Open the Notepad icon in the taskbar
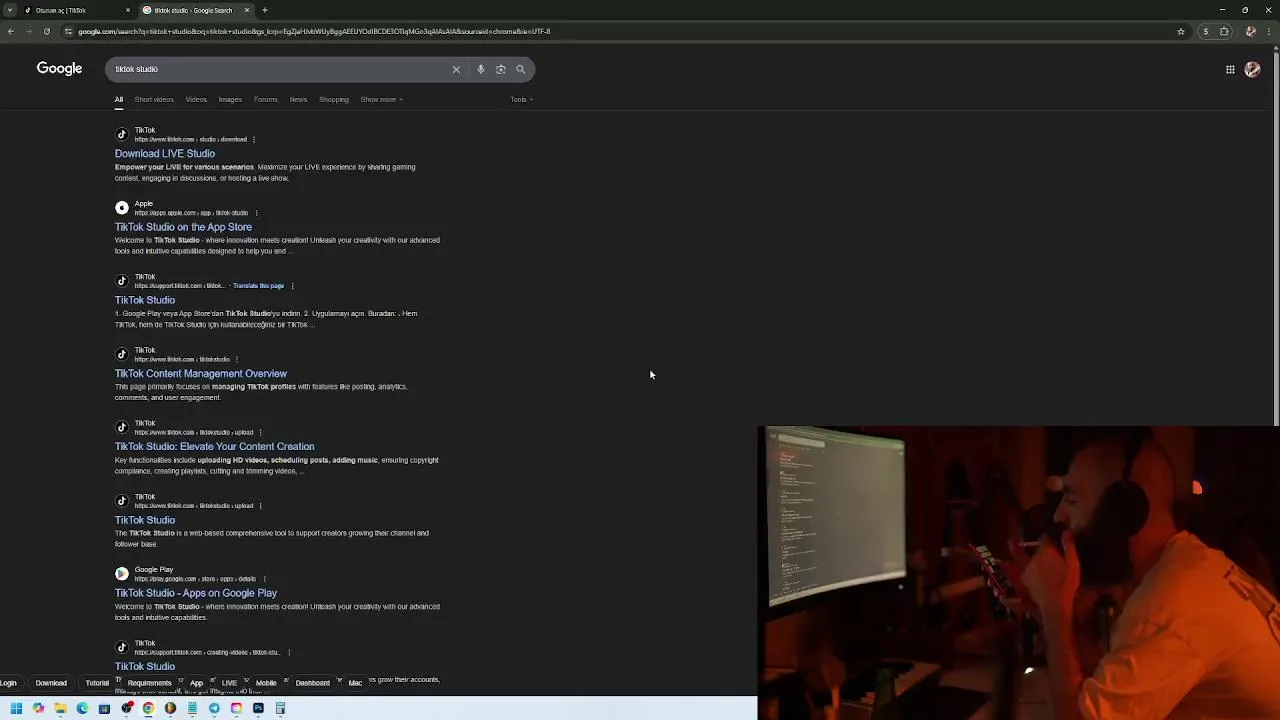Image resolution: width=1280 pixels, height=720 pixels. (x=192, y=708)
